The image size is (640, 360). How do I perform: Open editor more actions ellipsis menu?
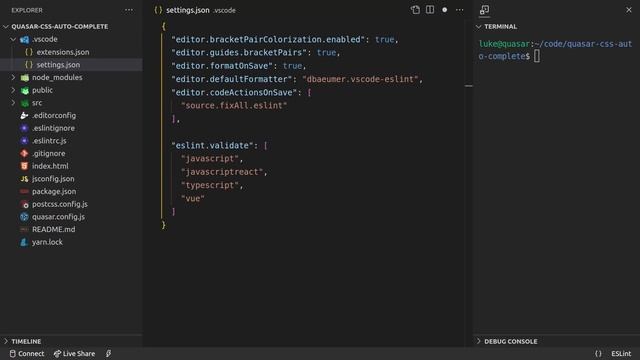tap(460, 10)
